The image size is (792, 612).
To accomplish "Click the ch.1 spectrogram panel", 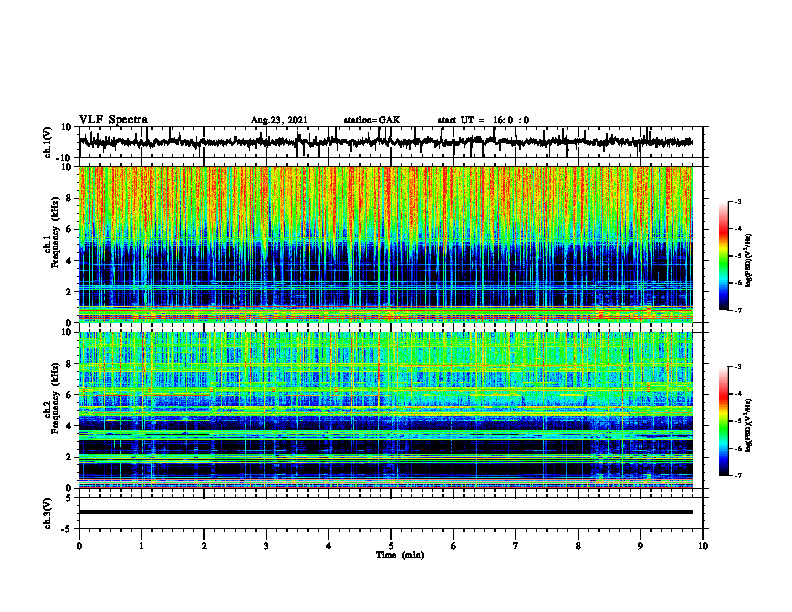I will pos(385,244).
